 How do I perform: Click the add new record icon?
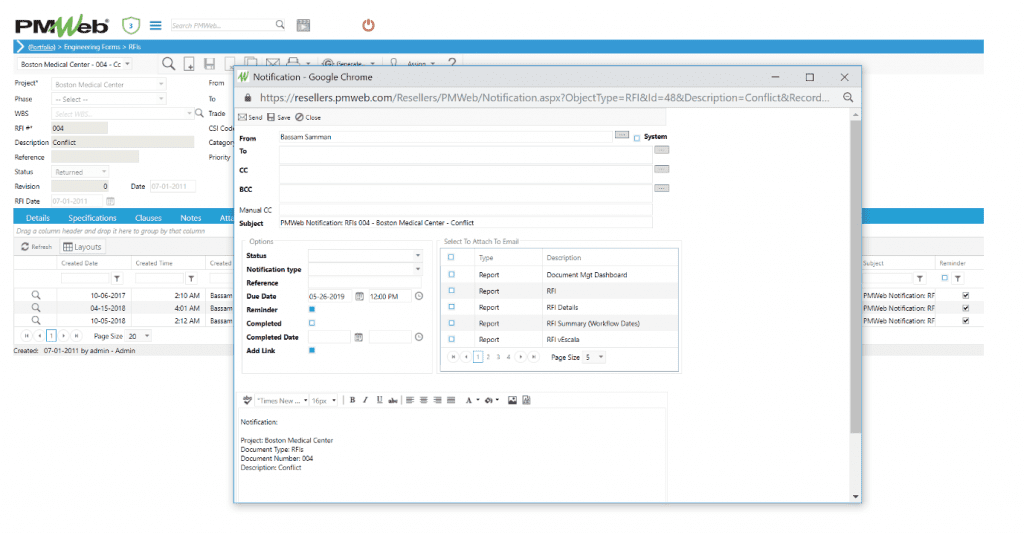[189, 63]
